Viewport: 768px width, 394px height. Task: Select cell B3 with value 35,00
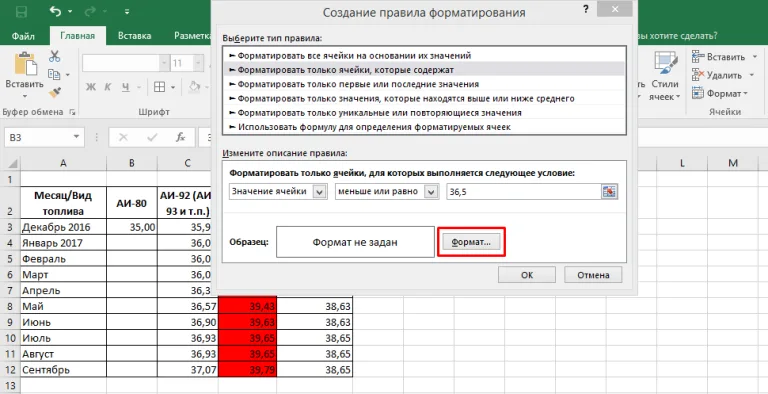pos(132,227)
